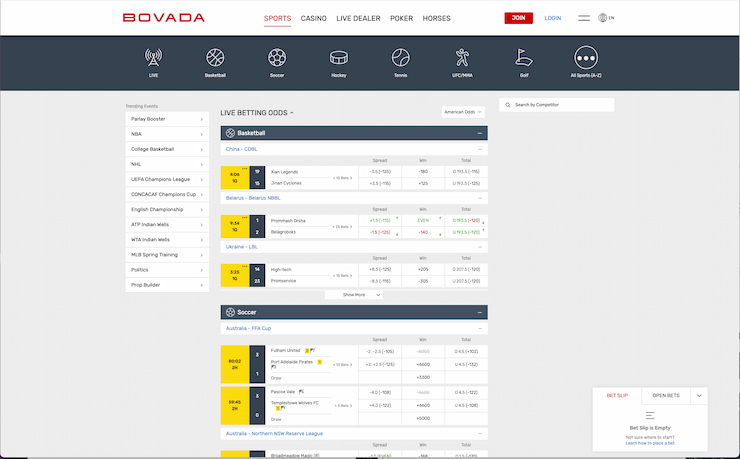Open the LIVE betting icon
Screen dimensions: 740x459
pos(154,58)
